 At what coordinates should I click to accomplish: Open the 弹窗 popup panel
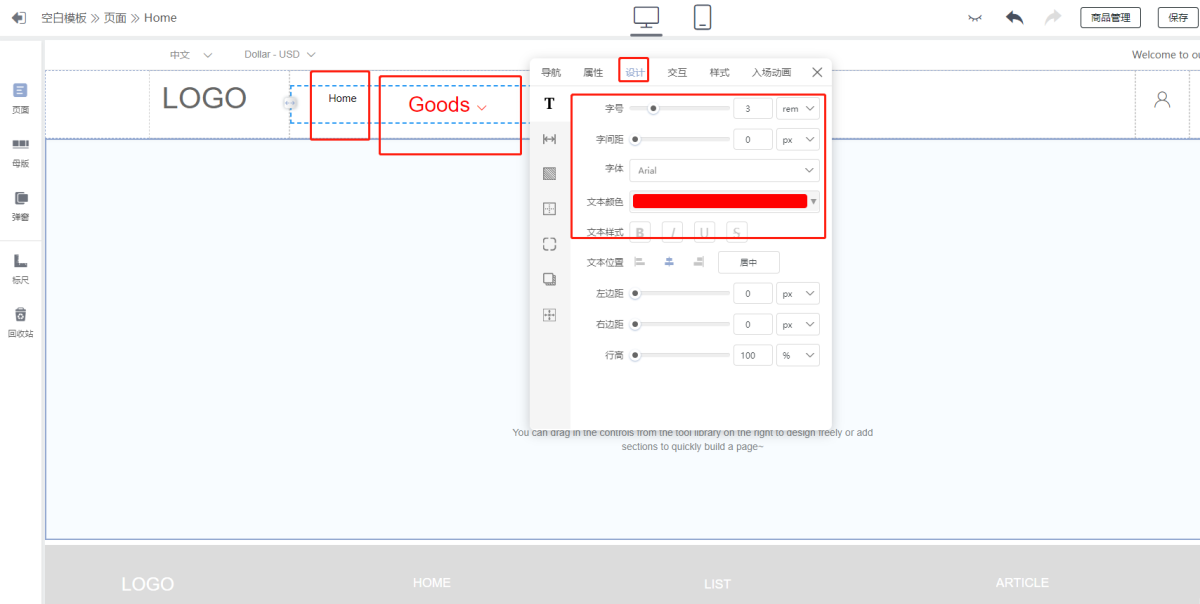(x=20, y=204)
